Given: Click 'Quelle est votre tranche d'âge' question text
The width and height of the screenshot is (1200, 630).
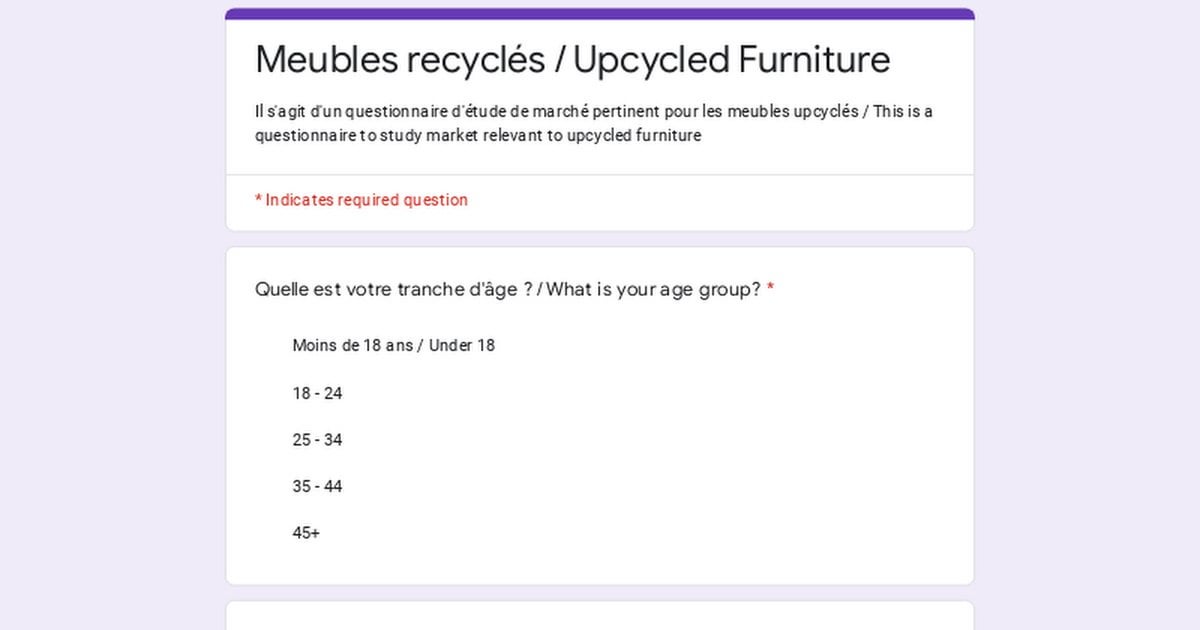Looking at the screenshot, I should [x=387, y=290].
